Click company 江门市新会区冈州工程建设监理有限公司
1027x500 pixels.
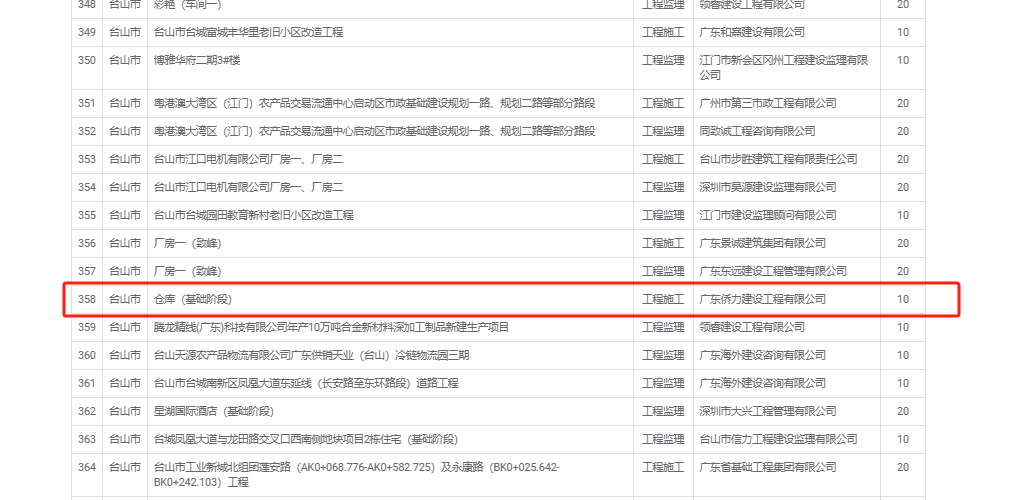pyautogui.click(x=782, y=67)
